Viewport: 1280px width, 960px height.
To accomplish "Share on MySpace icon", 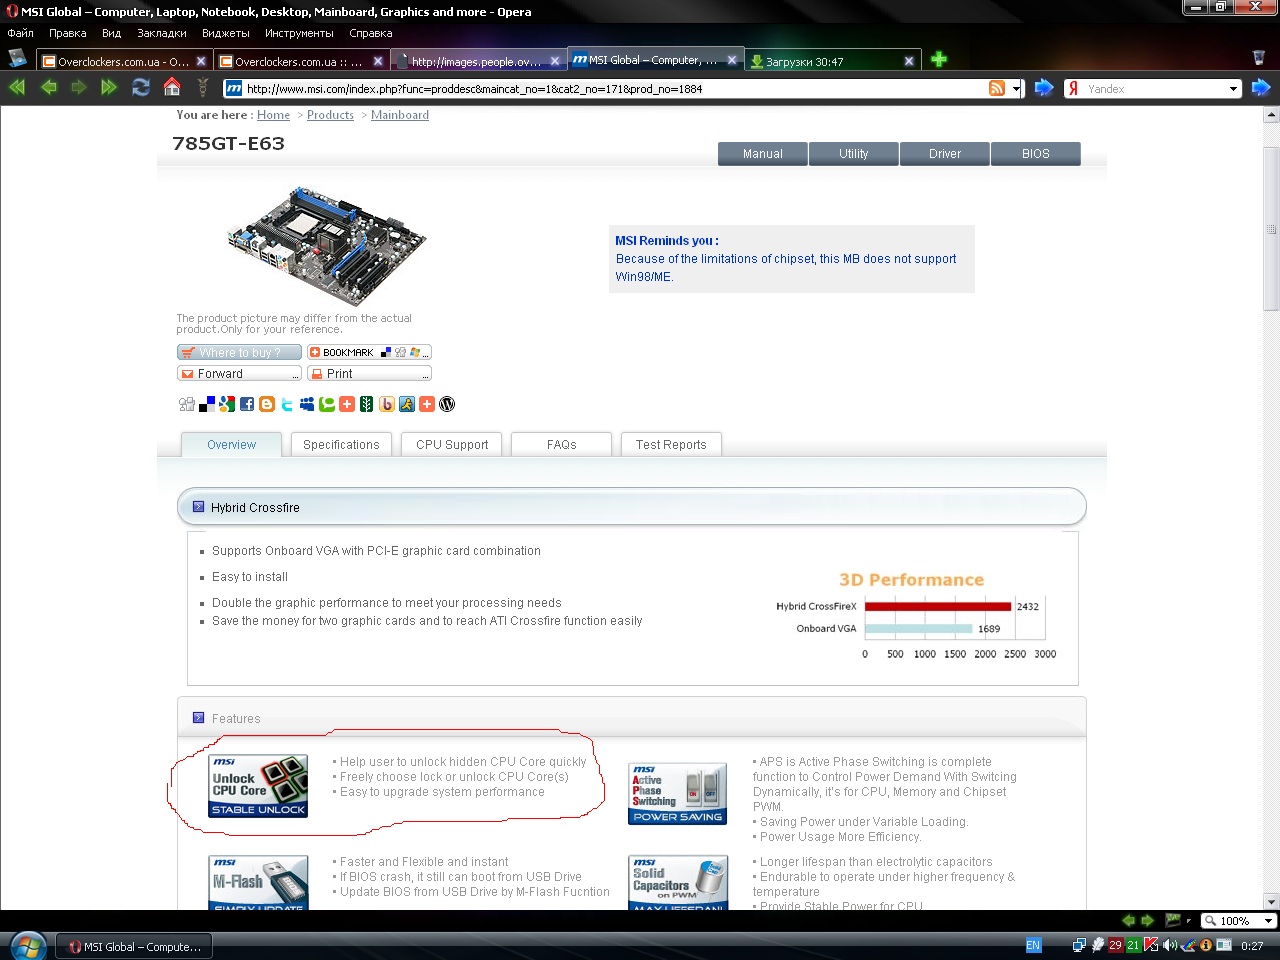I will [x=307, y=404].
